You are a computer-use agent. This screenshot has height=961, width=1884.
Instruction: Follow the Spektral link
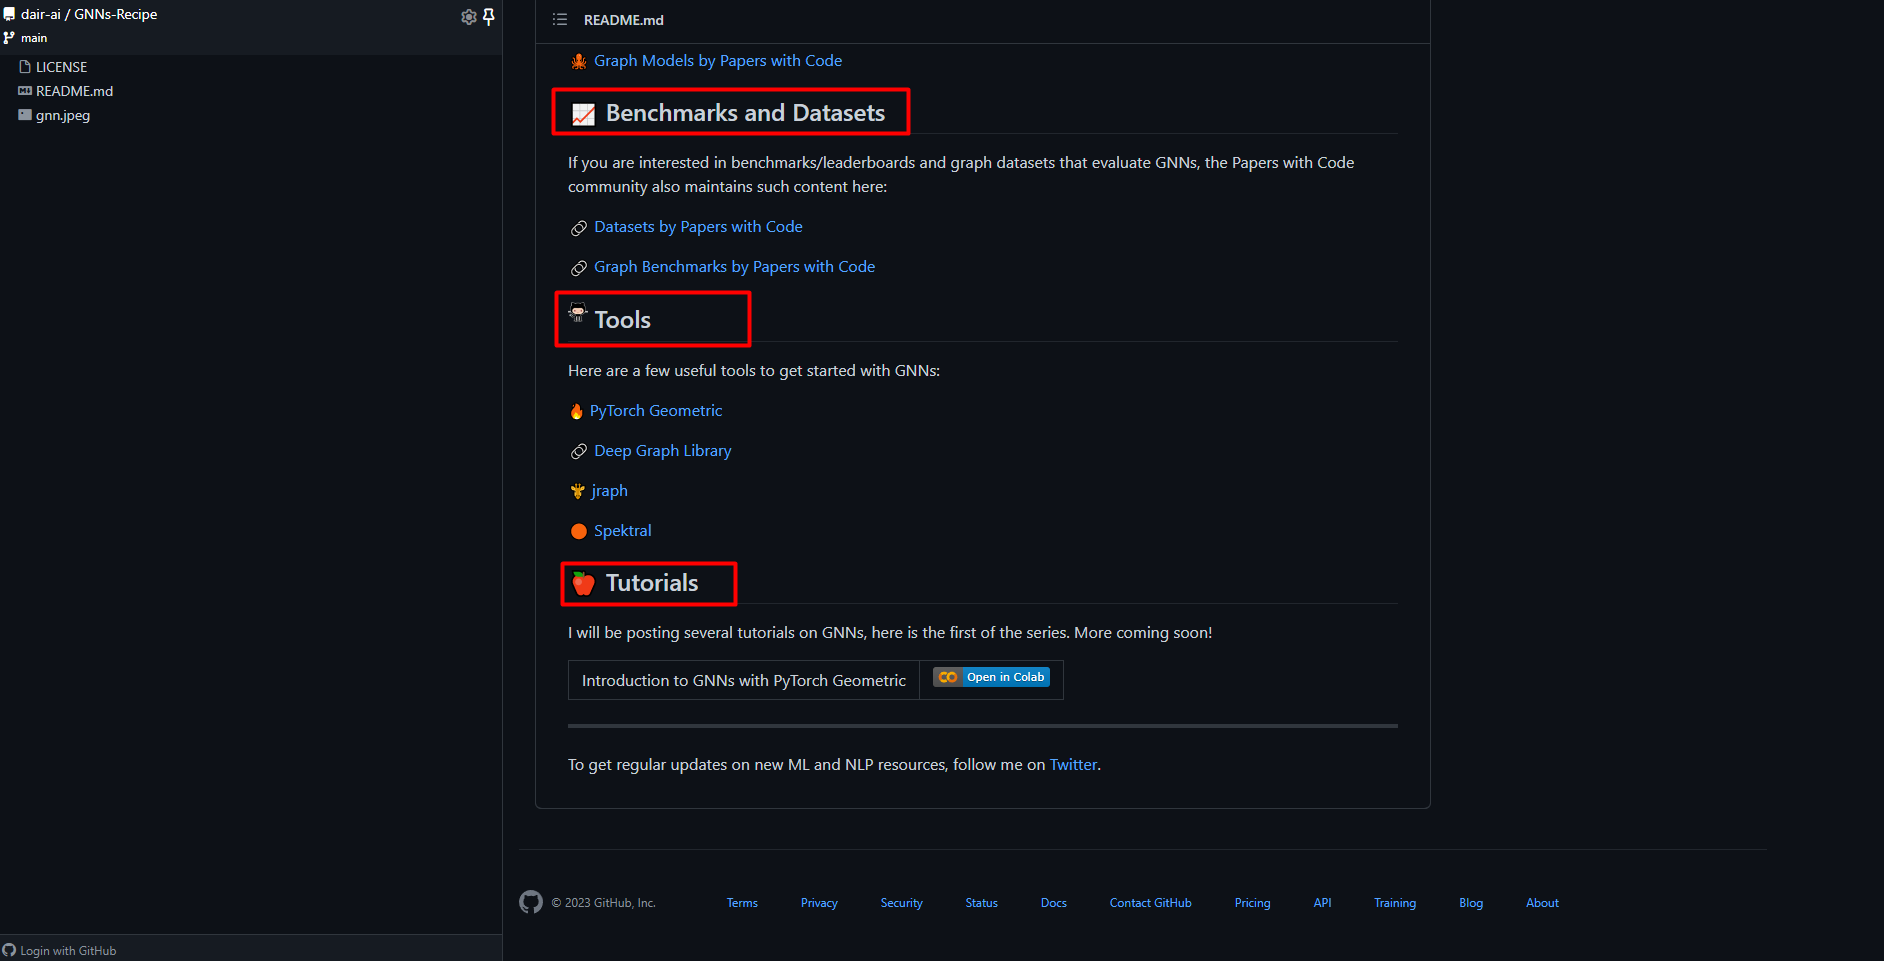tap(623, 531)
